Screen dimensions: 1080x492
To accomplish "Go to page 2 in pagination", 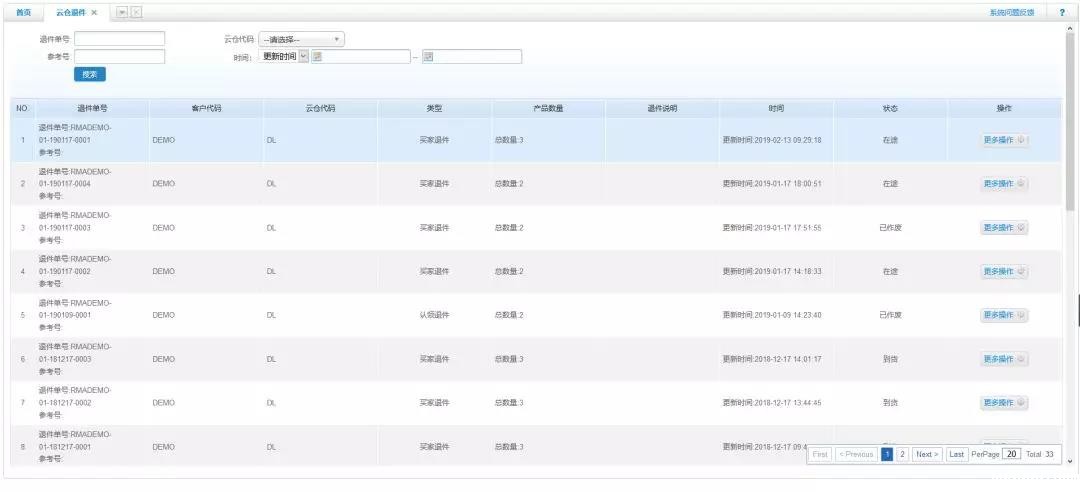I will (x=902, y=454).
